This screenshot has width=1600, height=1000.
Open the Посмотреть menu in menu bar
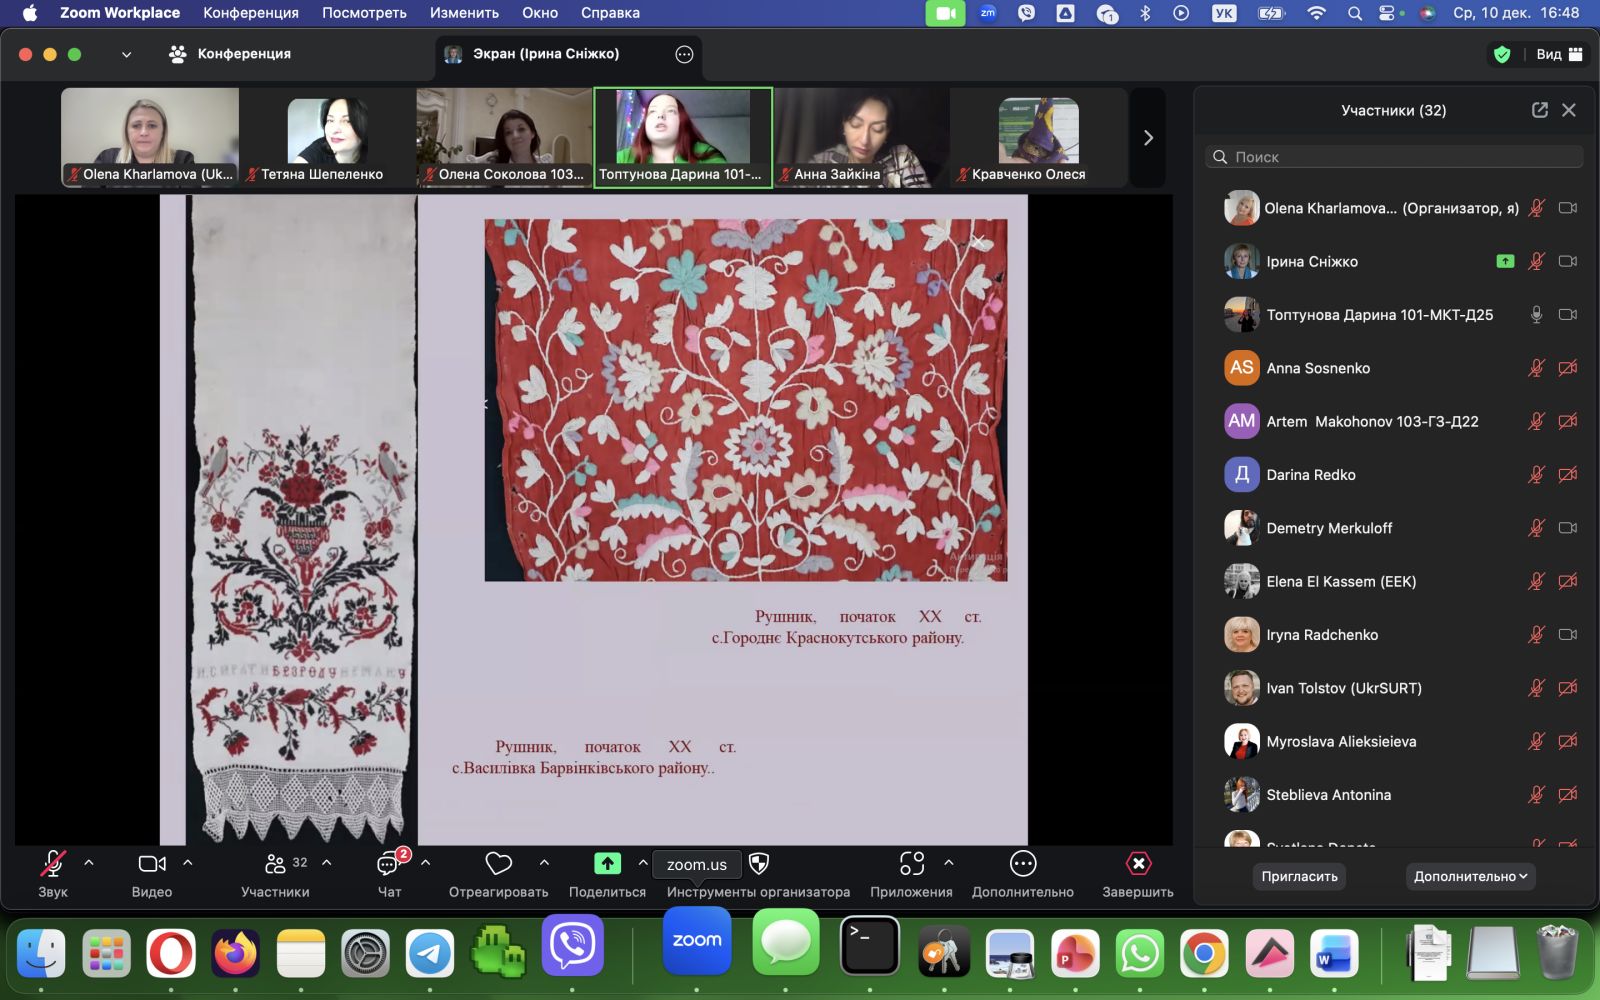[x=364, y=13]
